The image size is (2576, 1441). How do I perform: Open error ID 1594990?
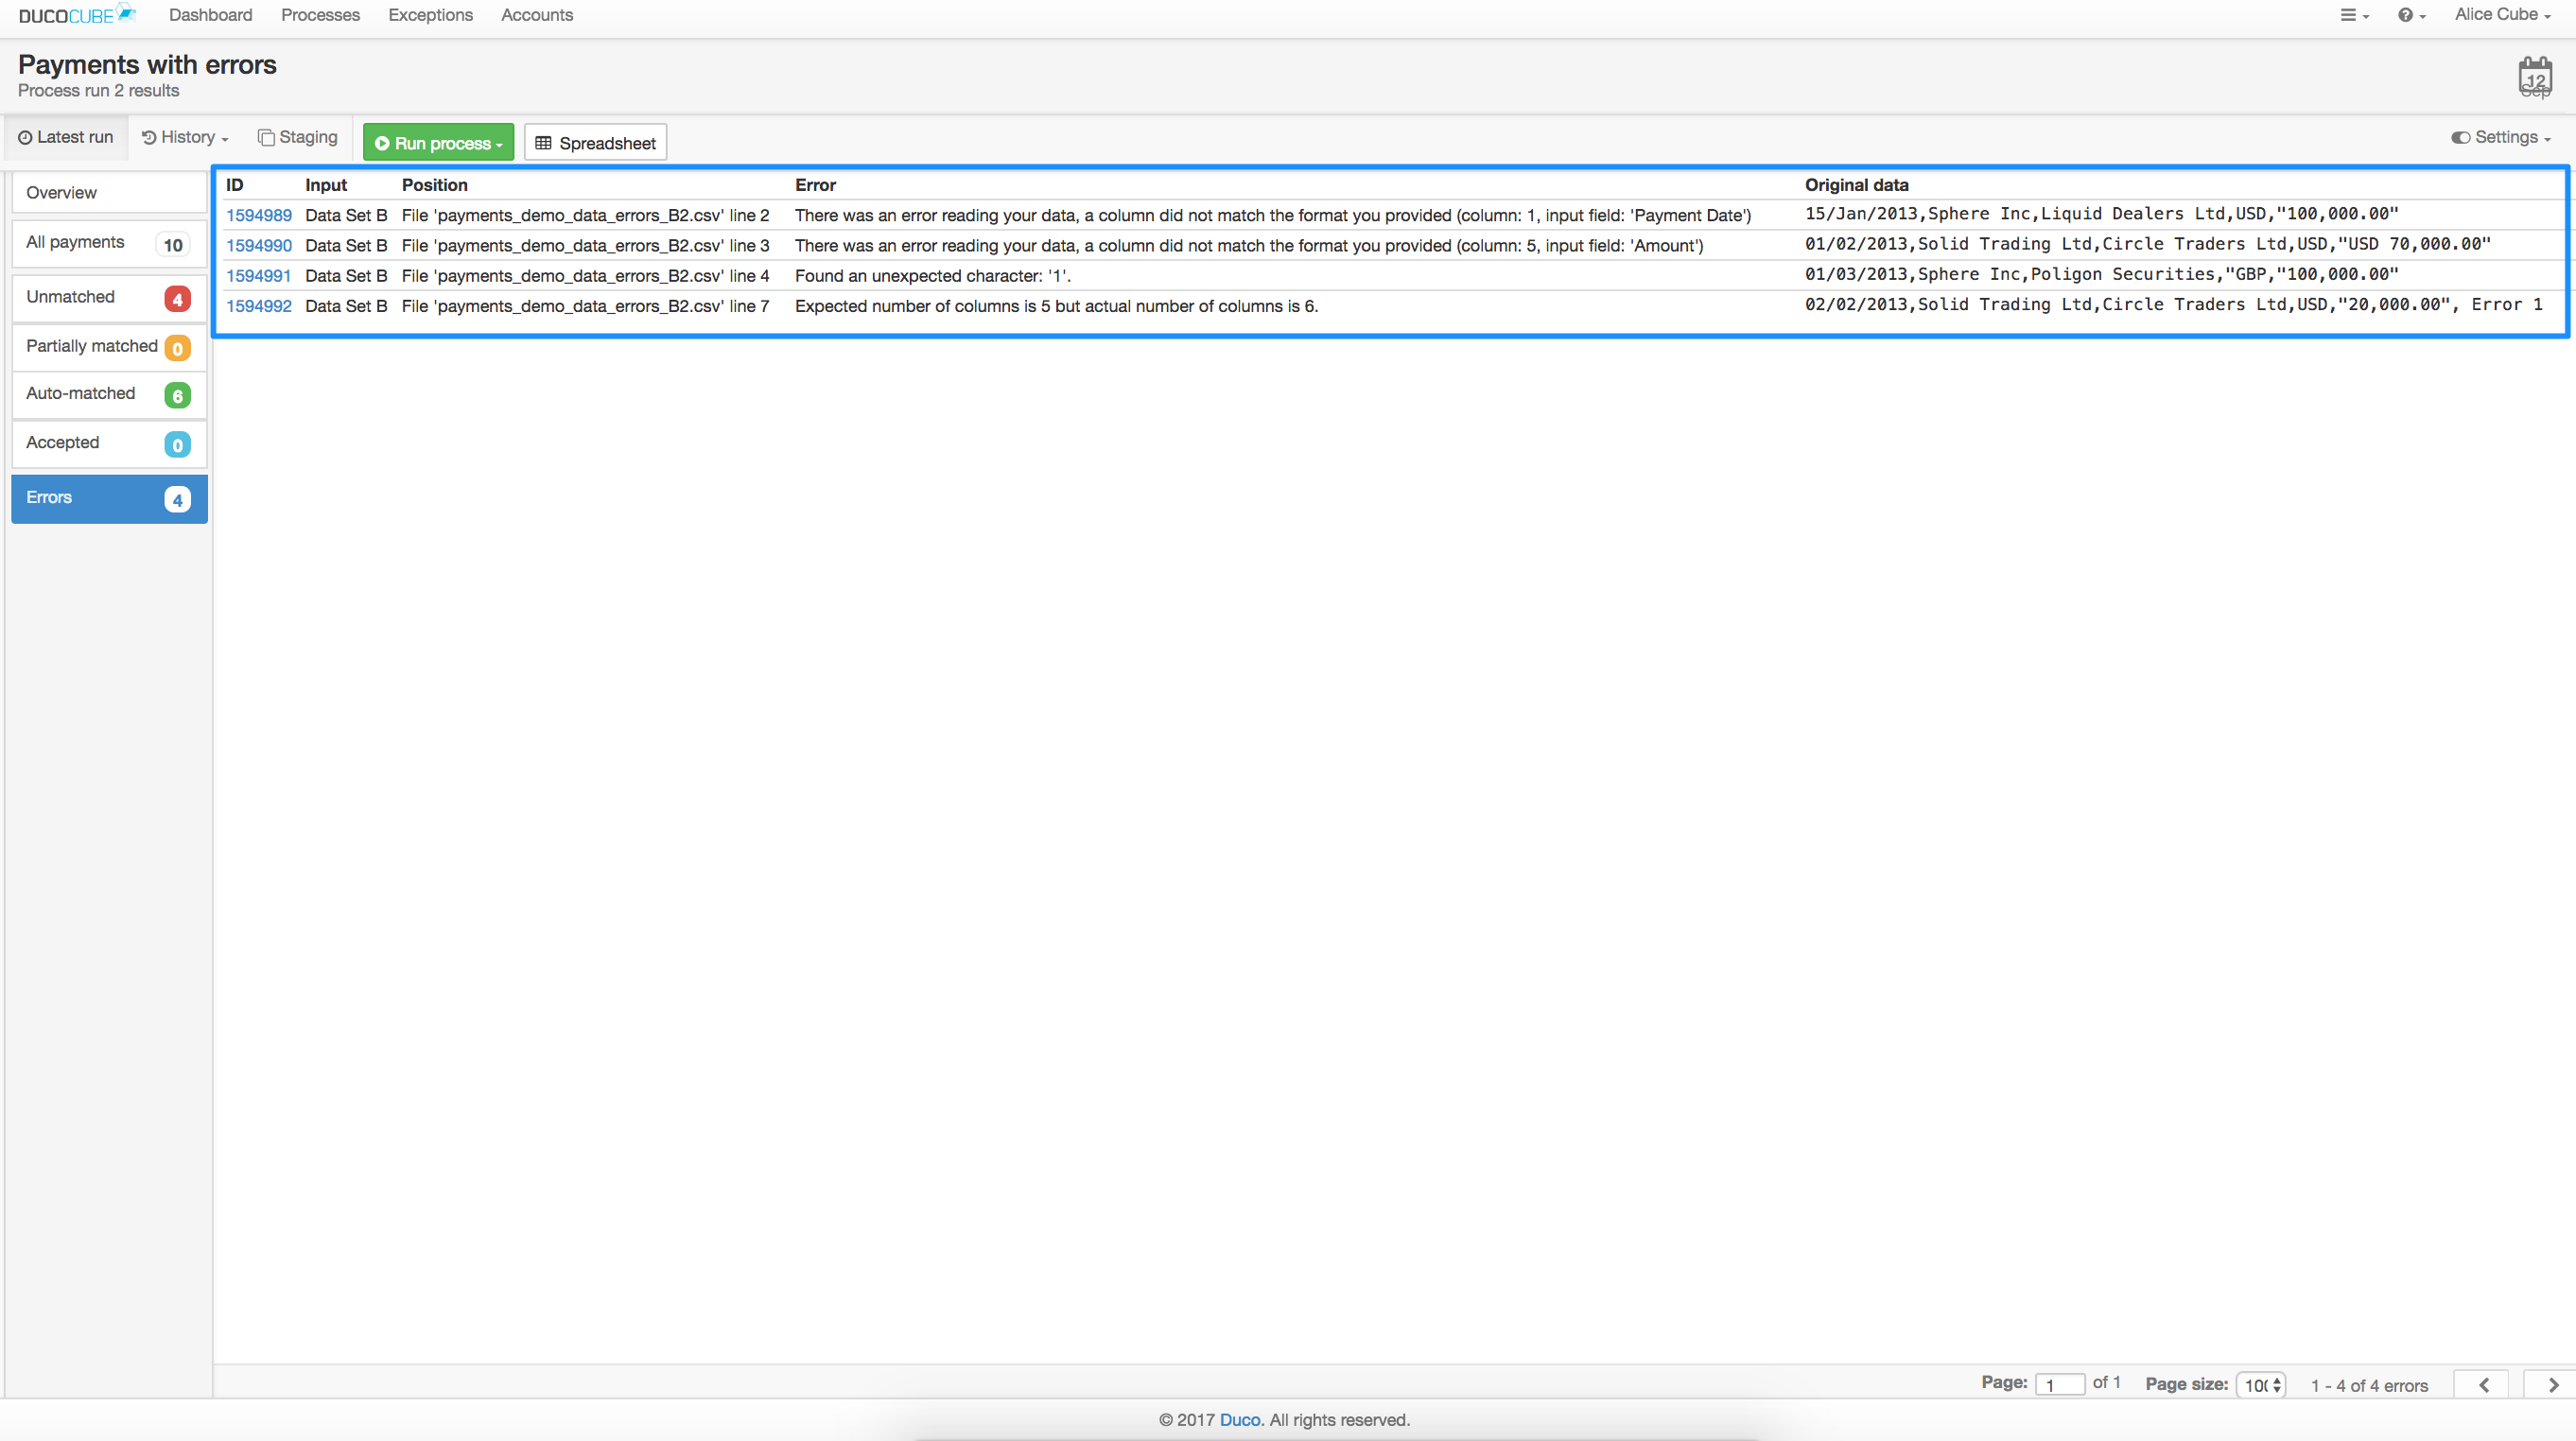[258, 246]
